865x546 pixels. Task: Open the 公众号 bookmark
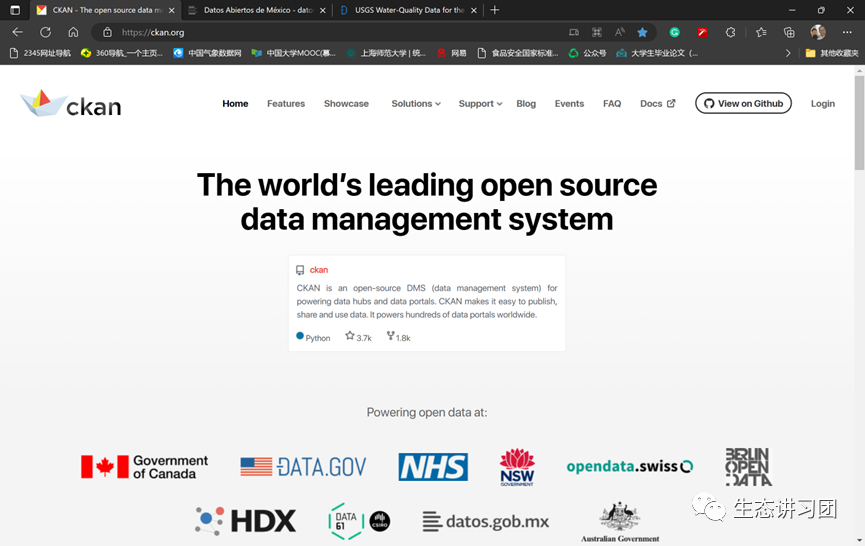[588, 53]
